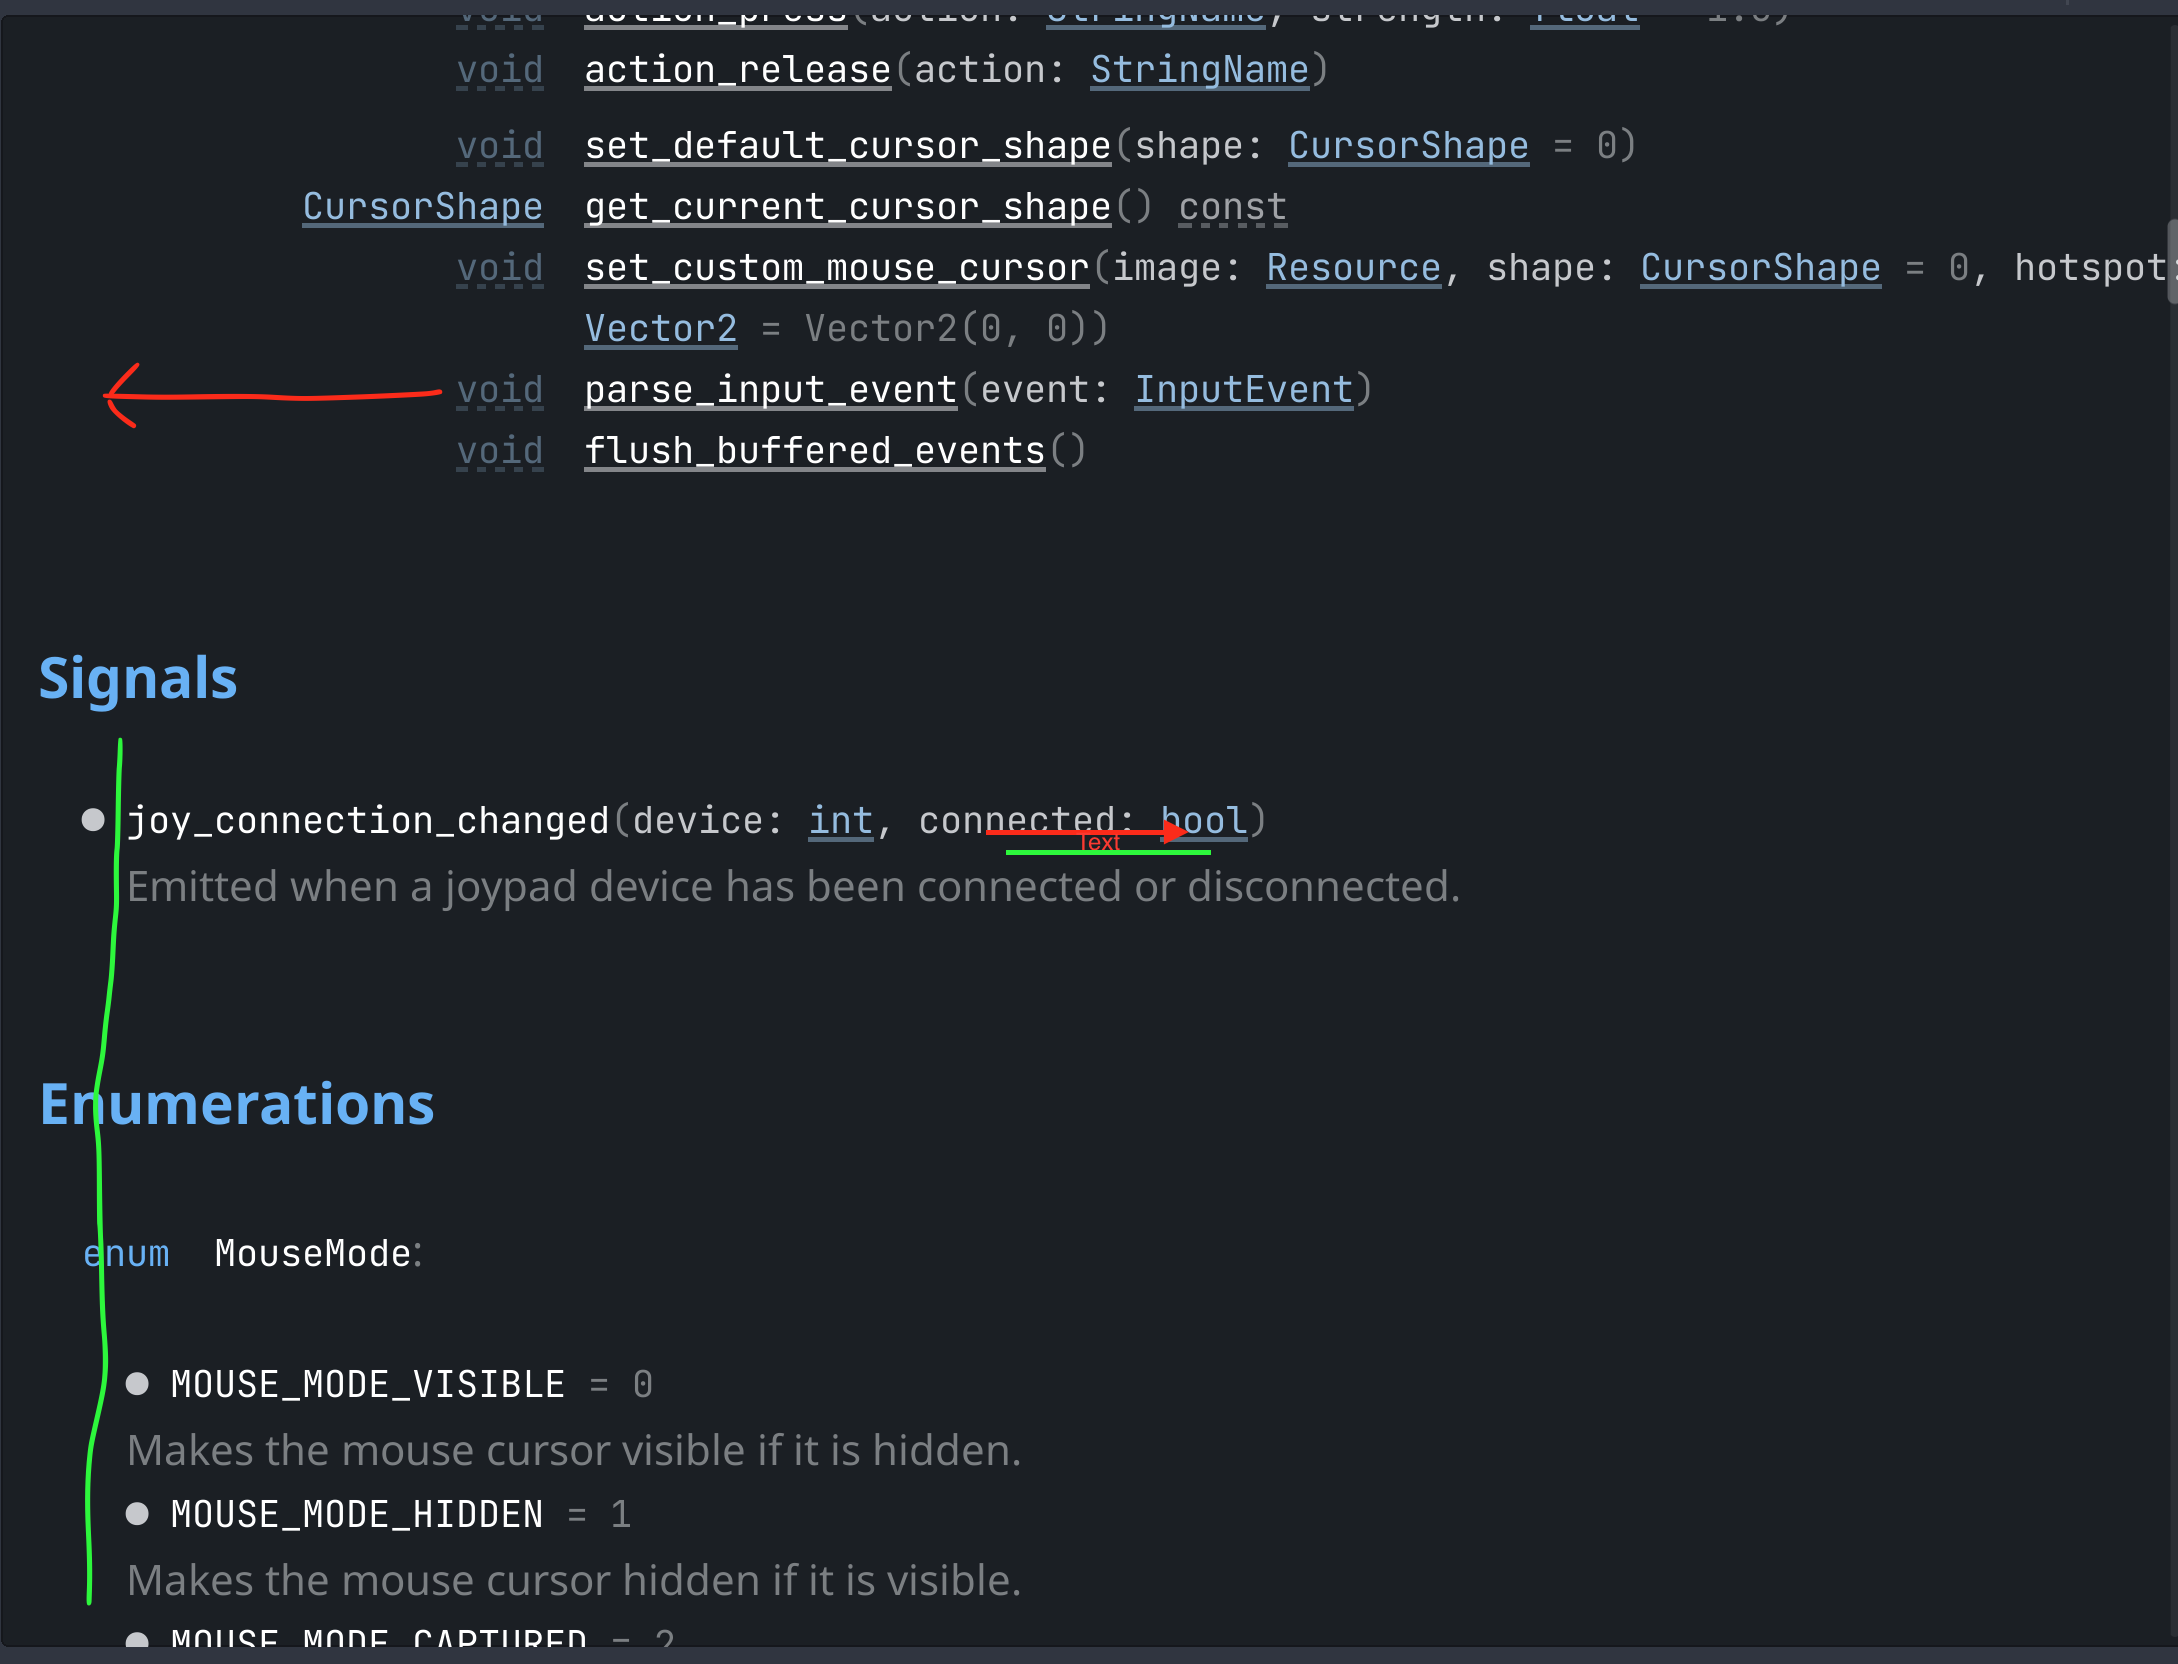Click the const keyword after get_current_cursor_shape
Image resolution: width=2178 pixels, height=1664 pixels.
pos(1232,206)
